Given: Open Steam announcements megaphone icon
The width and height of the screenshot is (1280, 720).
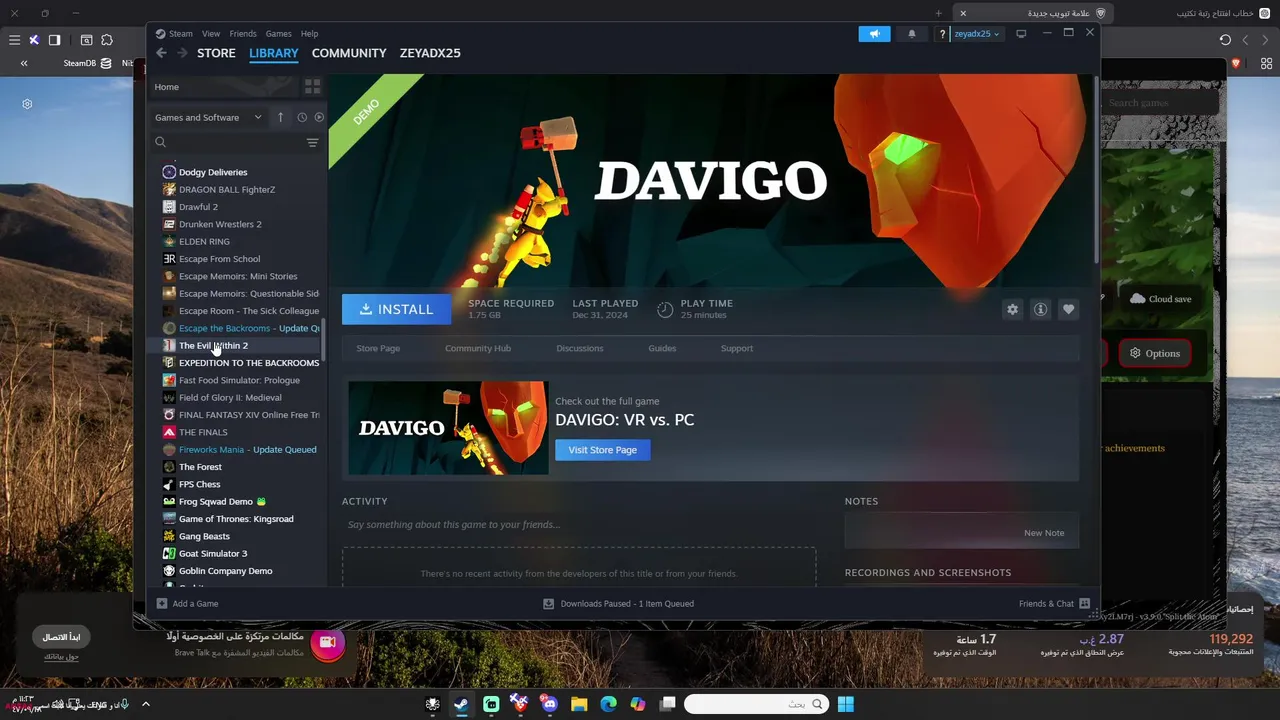Looking at the screenshot, I should click(x=874, y=33).
